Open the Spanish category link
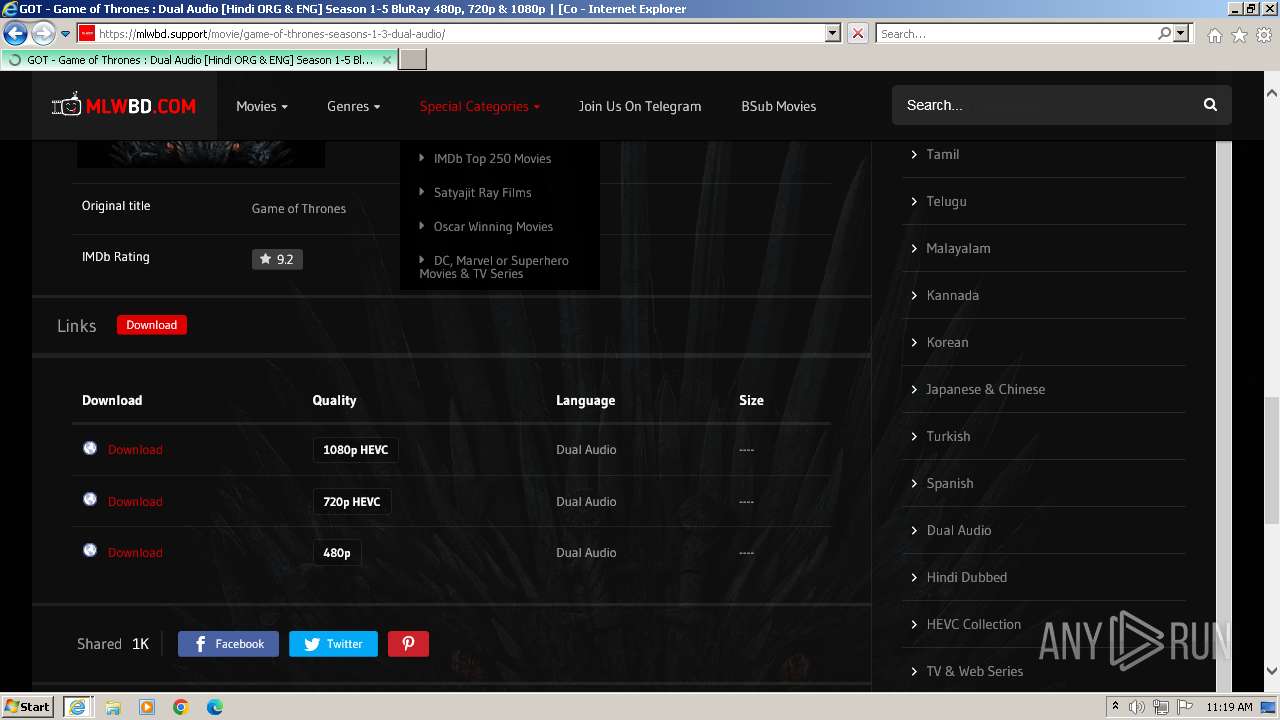The image size is (1280, 720). (x=949, y=483)
